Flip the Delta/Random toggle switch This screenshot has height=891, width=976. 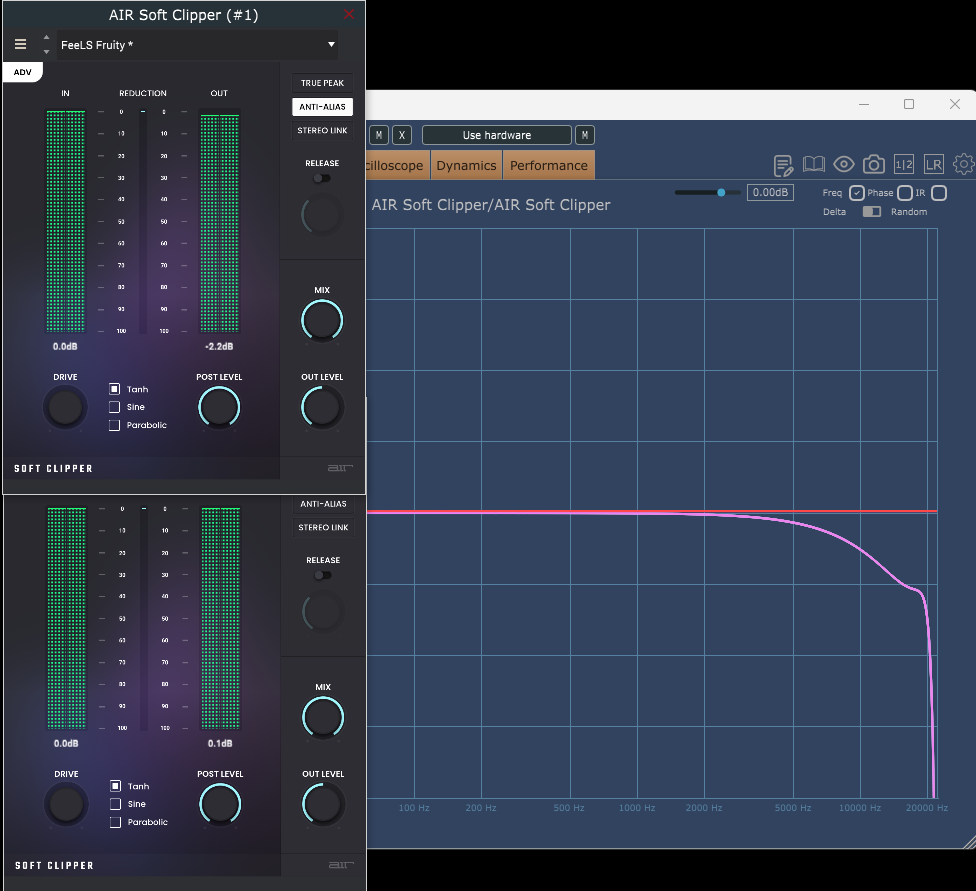(871, 212)
